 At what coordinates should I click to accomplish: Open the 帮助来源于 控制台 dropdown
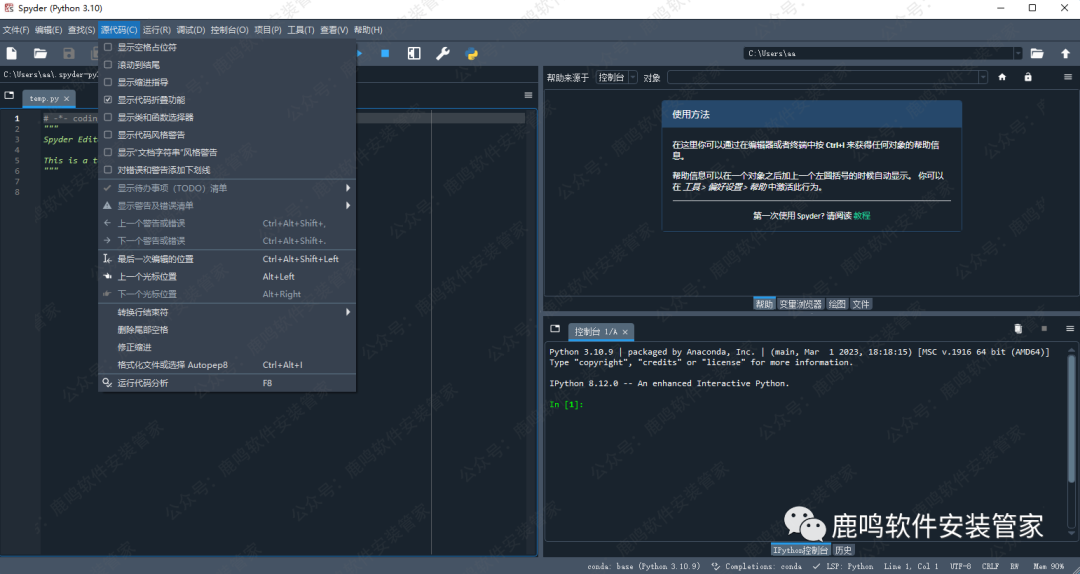pos(617,77)
